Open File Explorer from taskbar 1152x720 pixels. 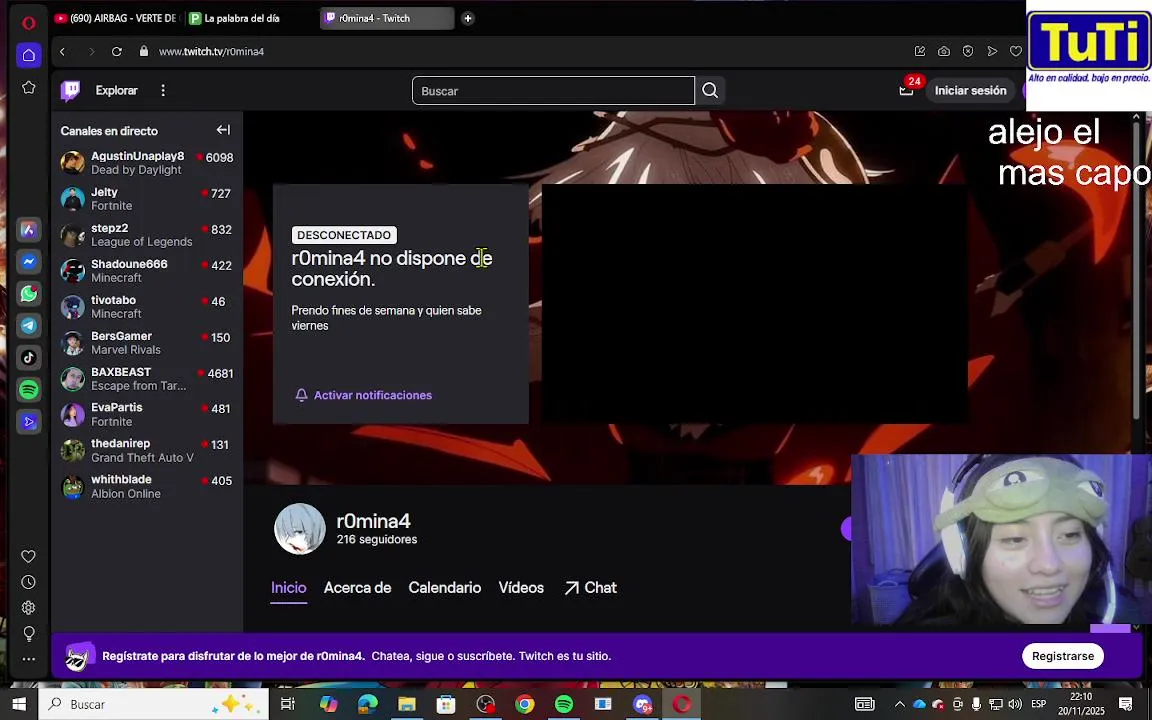407,704
